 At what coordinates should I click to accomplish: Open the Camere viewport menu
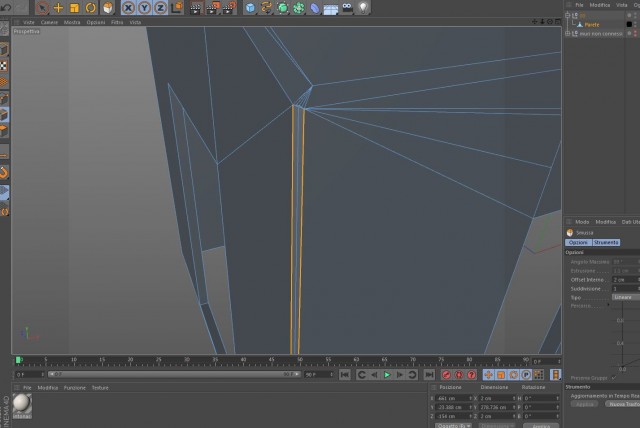pyautogui.click(x=49, y=22)
